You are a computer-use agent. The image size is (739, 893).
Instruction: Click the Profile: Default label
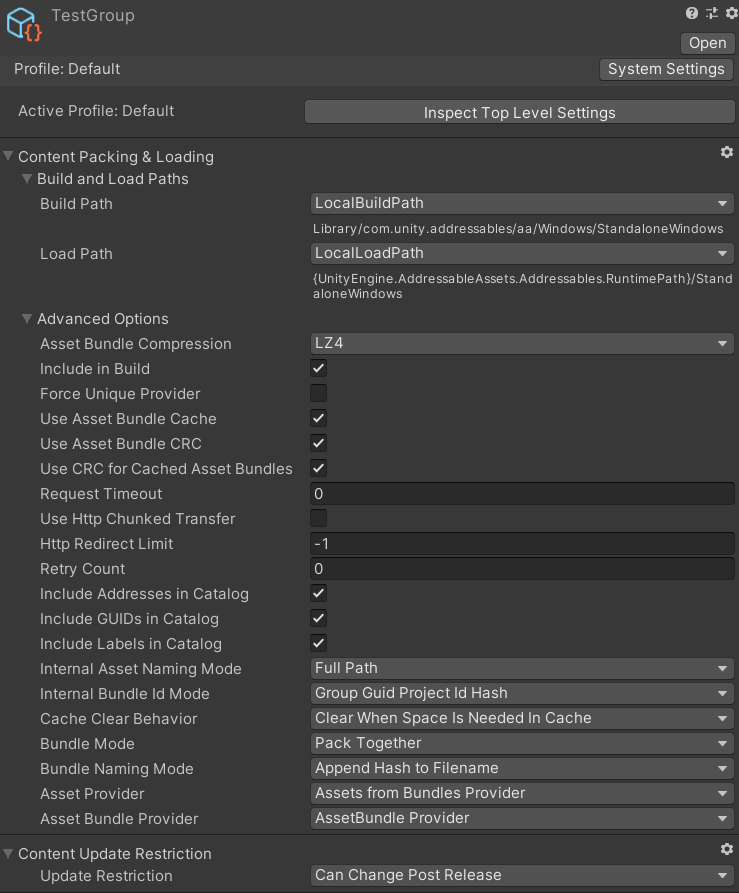point(66,69)
